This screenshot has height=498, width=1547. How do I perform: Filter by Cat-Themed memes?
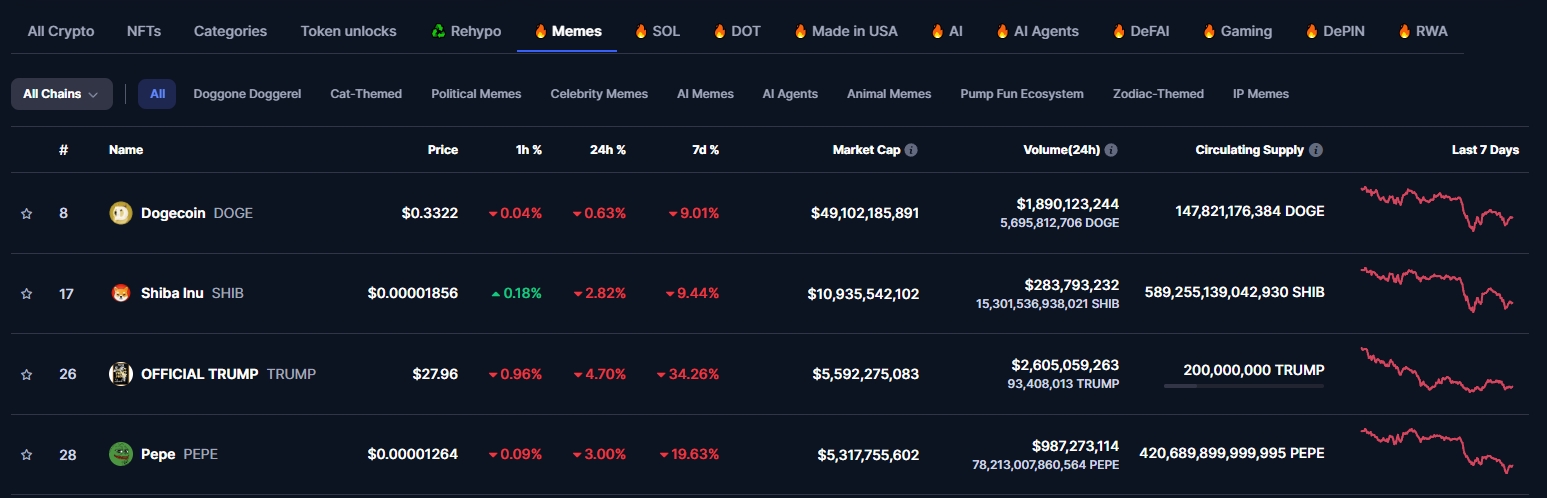(366, 94)
